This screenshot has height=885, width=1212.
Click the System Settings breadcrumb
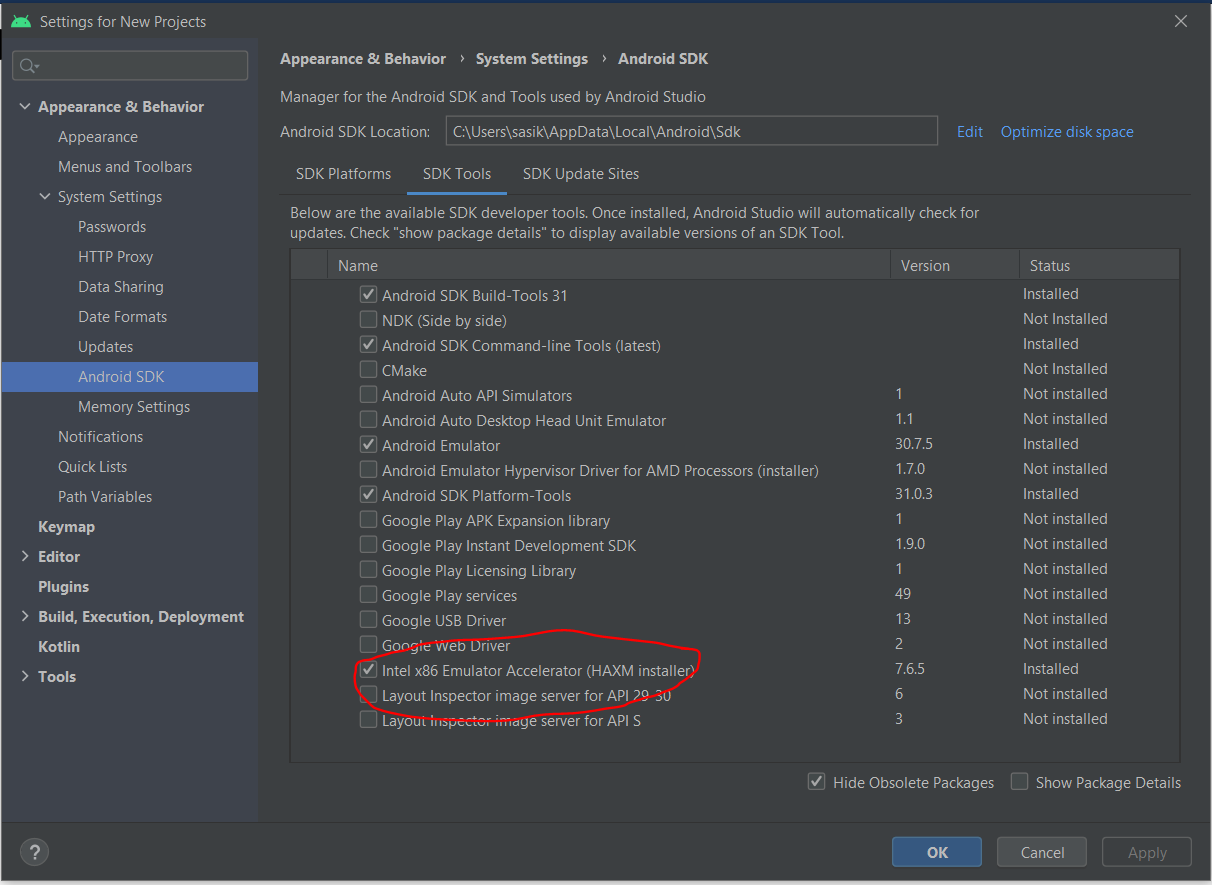532,59
